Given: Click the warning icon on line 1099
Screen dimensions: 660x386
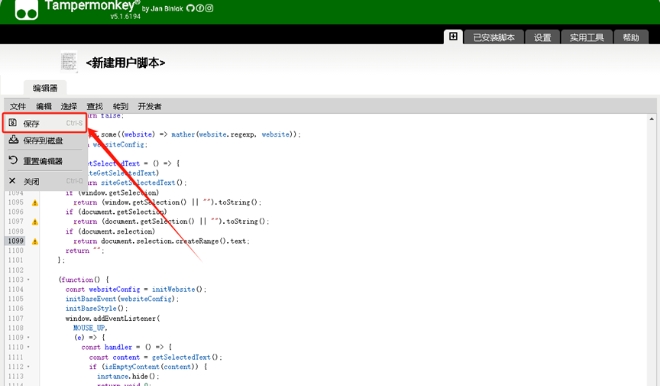Looking at the screenshot, I should click(35, 242).
